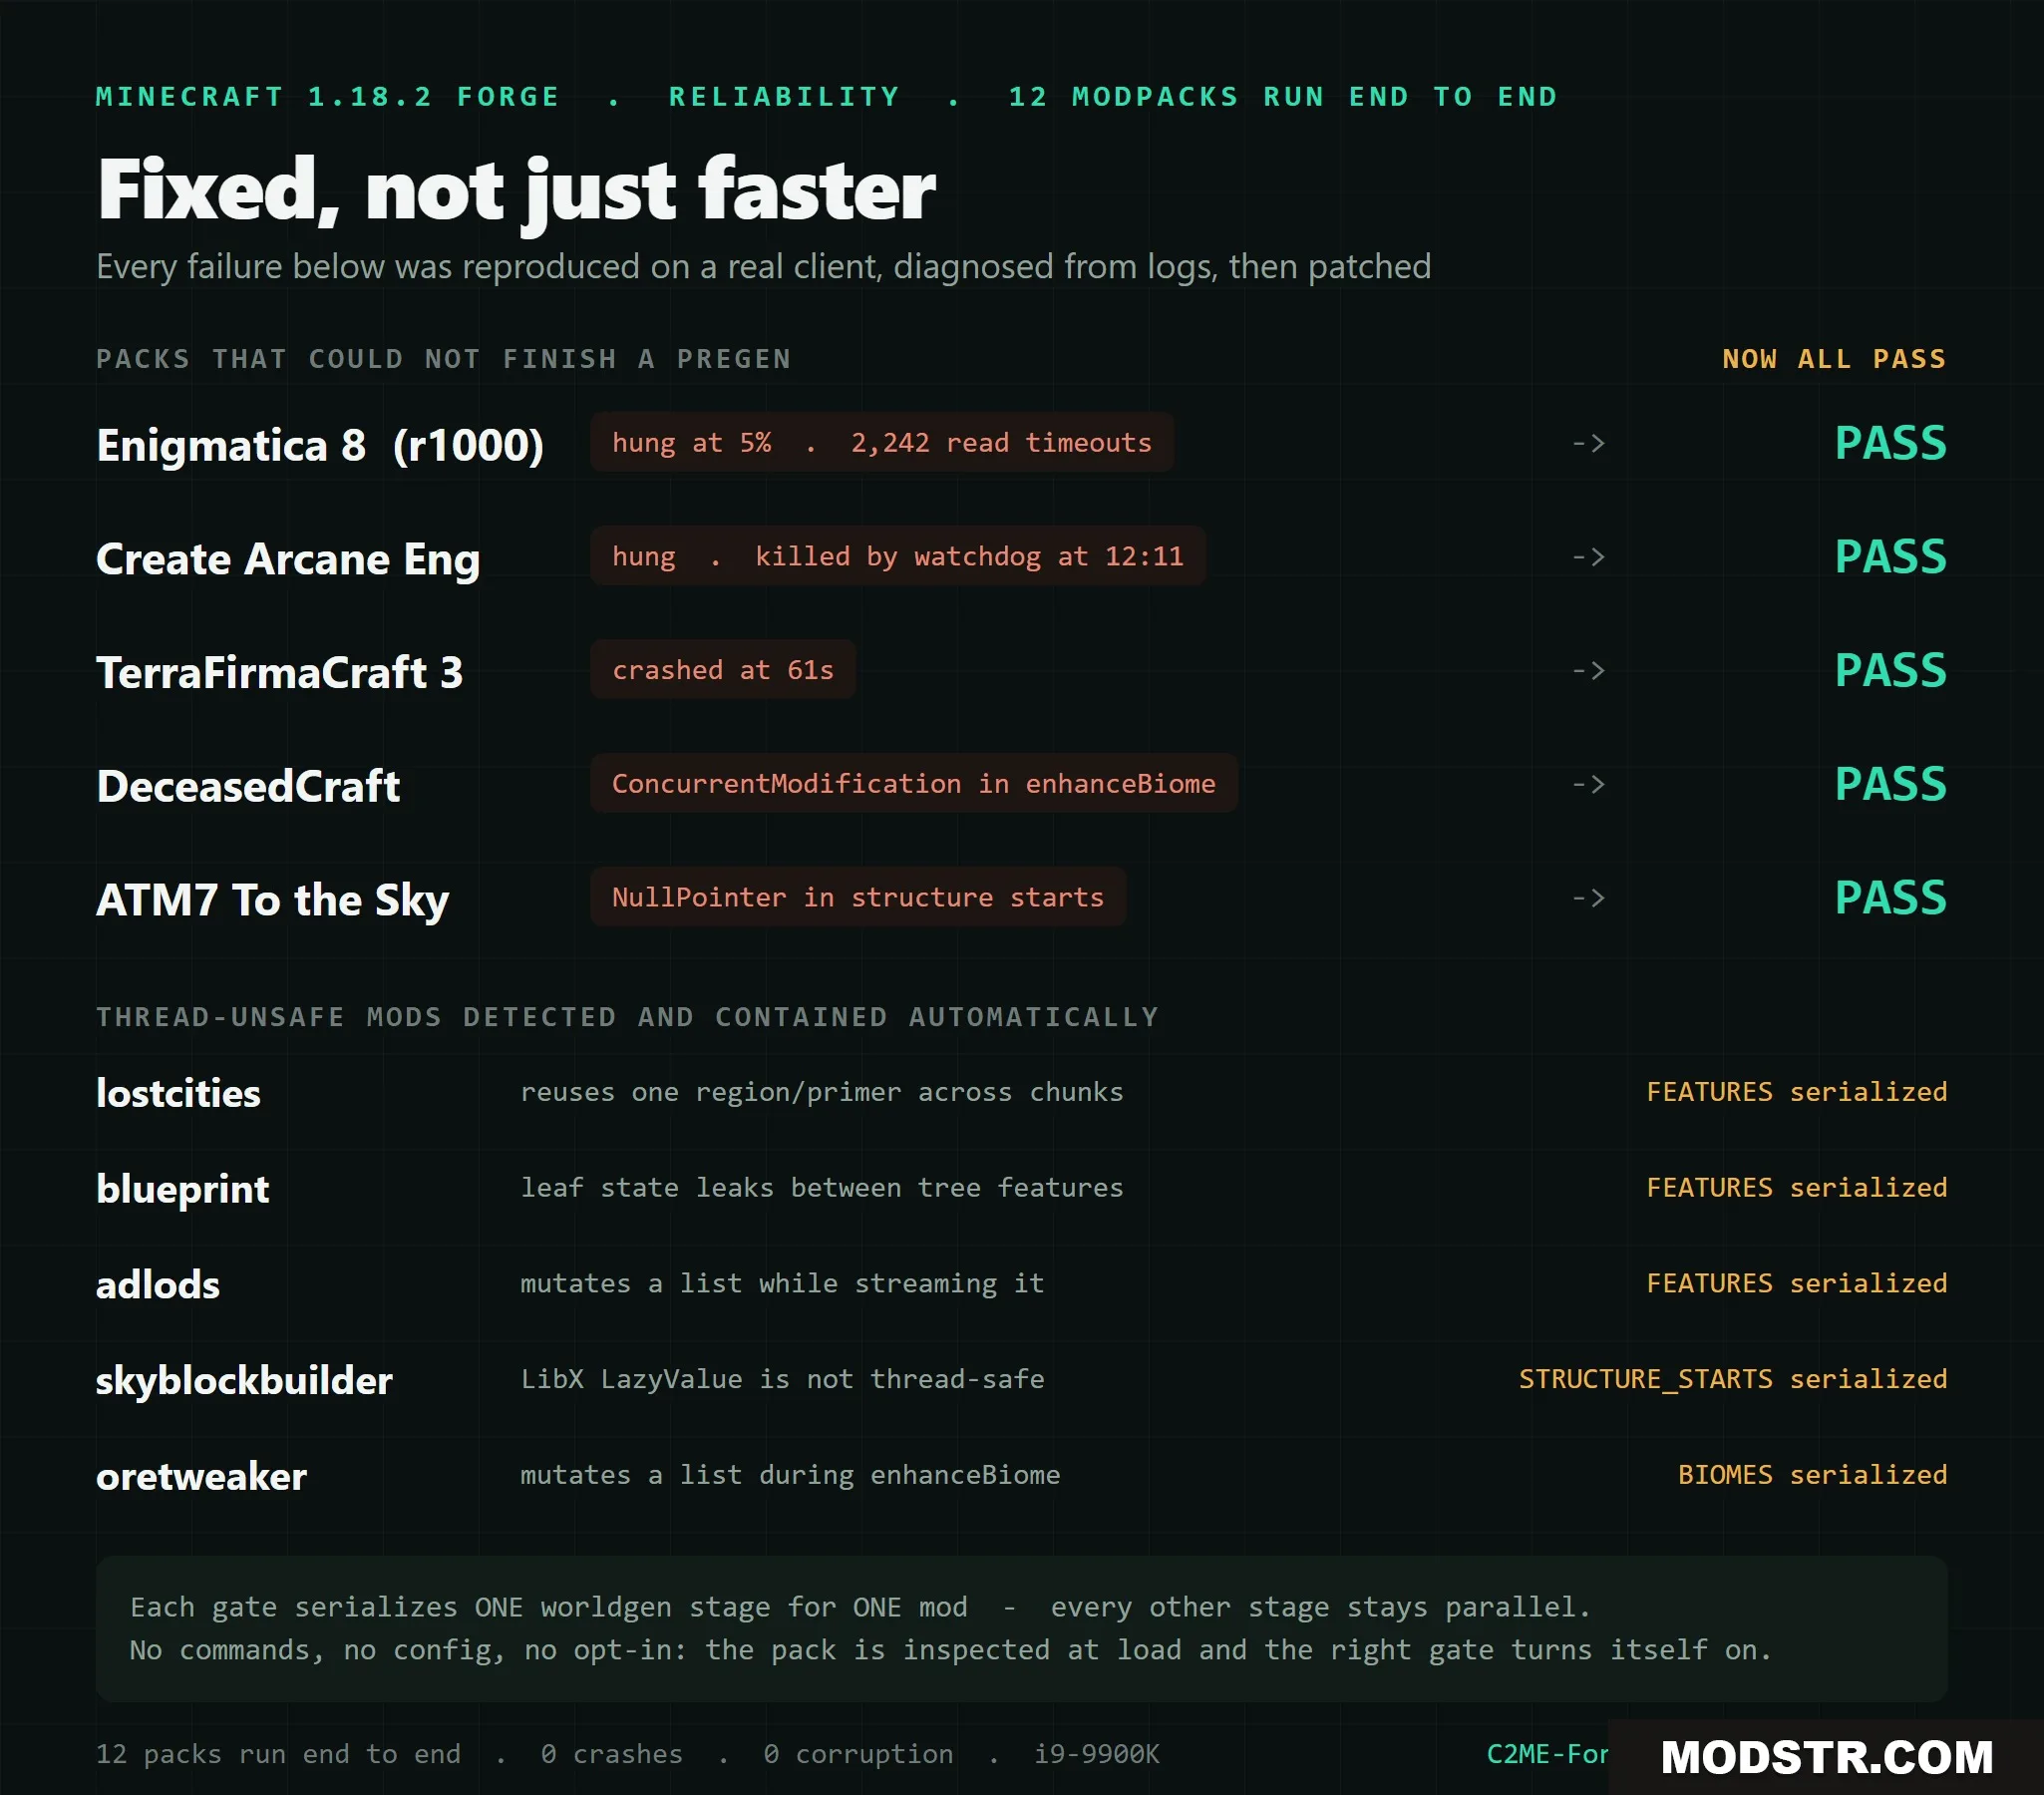Click the 'C2ME-For' footer label

(1547, 1754)
